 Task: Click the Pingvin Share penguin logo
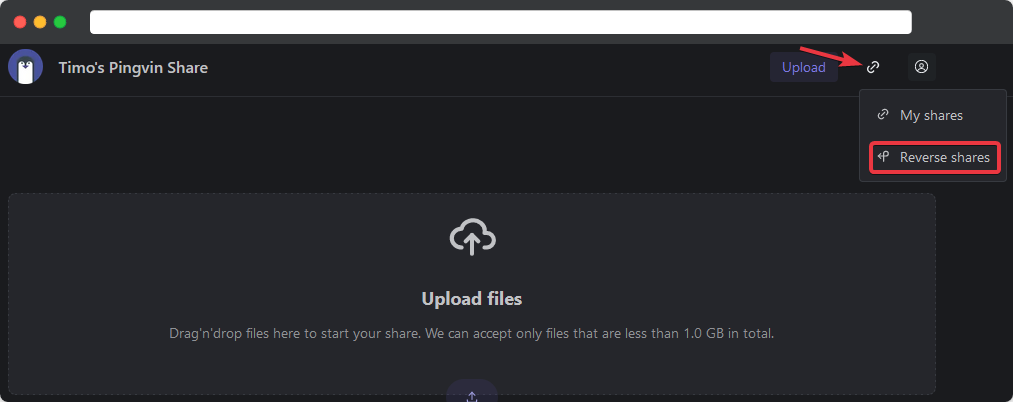point(26,67)
